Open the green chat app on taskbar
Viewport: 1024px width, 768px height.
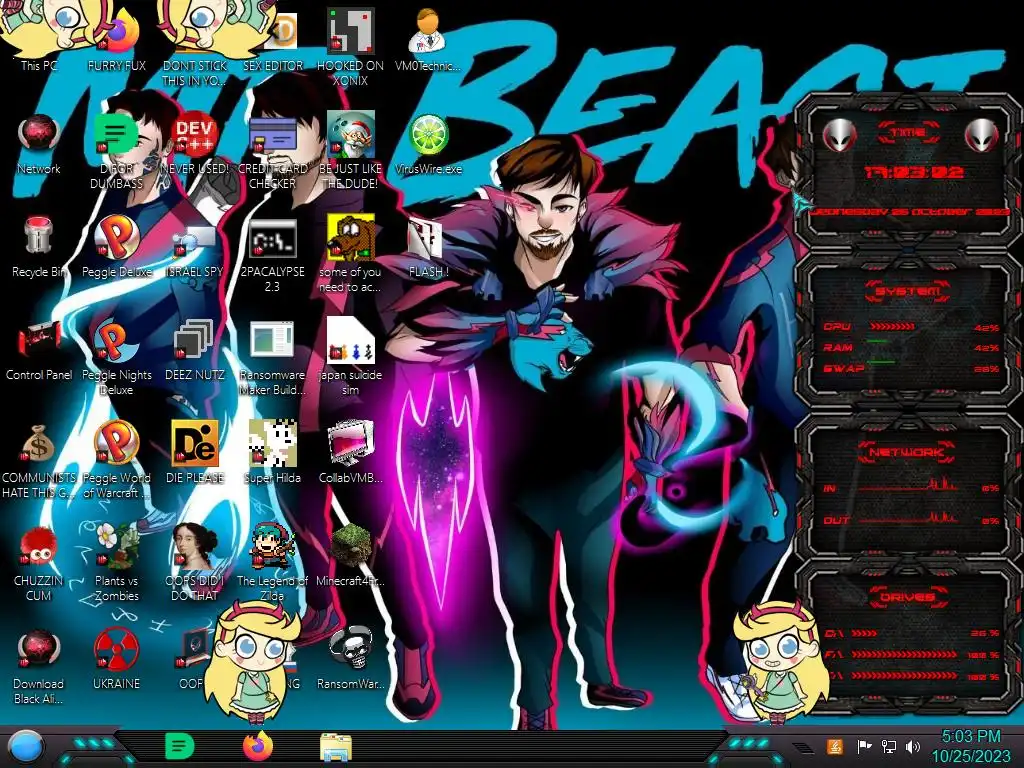tap(180, 746)
